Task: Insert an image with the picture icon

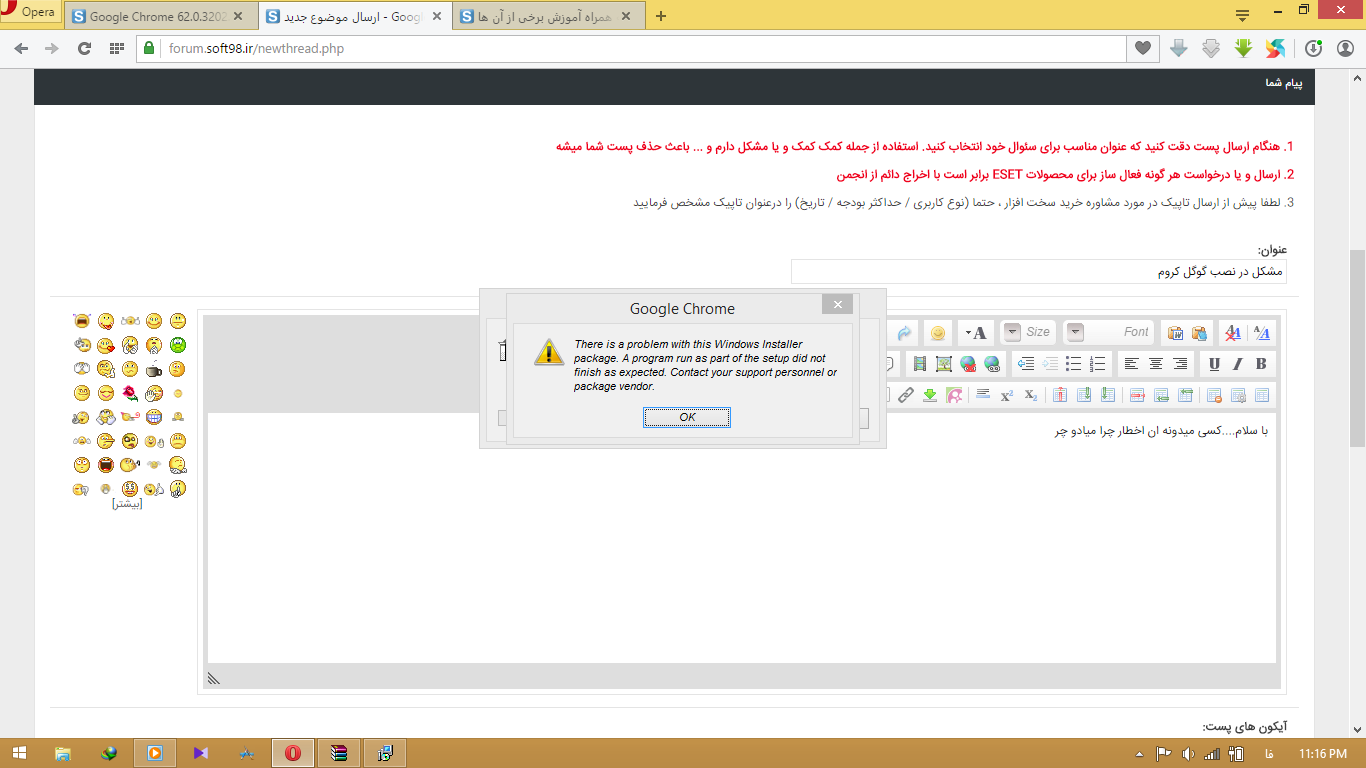Action: (943, 364)
